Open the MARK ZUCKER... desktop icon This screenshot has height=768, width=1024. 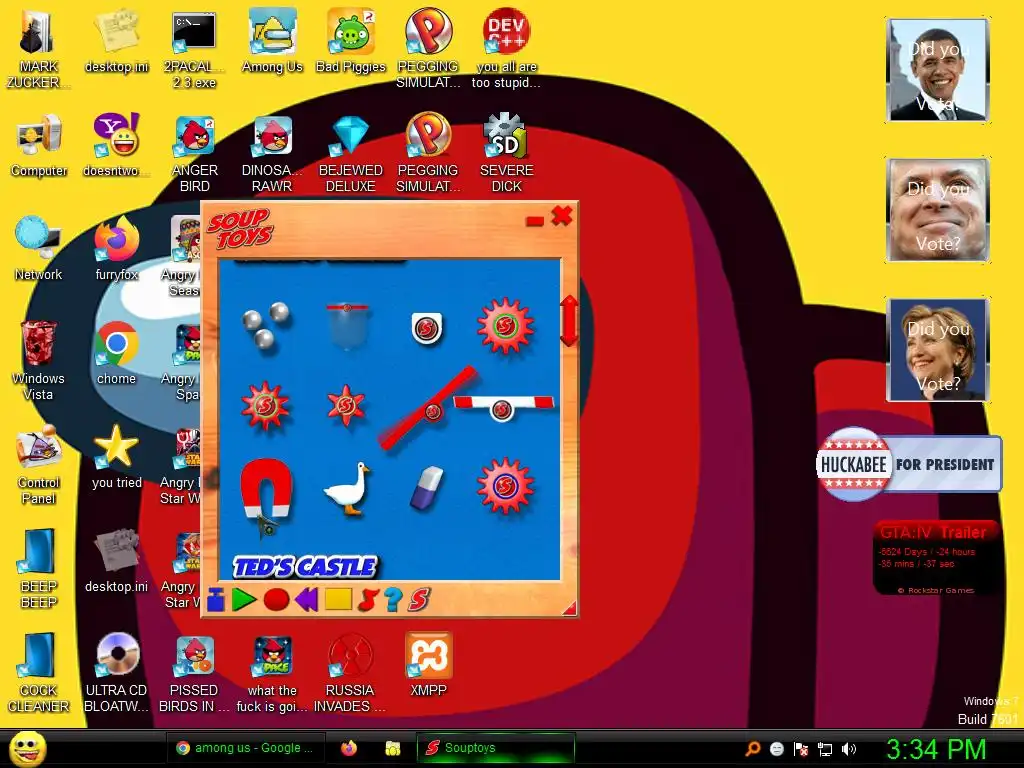click(39, 50)
